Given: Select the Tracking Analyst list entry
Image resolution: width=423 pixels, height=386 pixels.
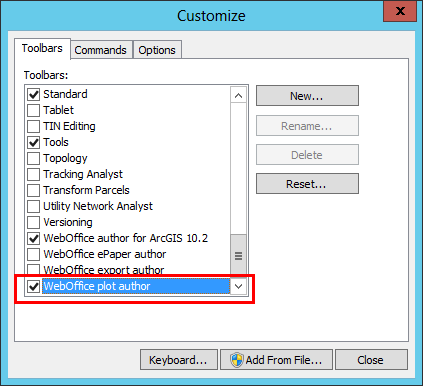Looking at the screenshot, I should [x=83, y=174].
